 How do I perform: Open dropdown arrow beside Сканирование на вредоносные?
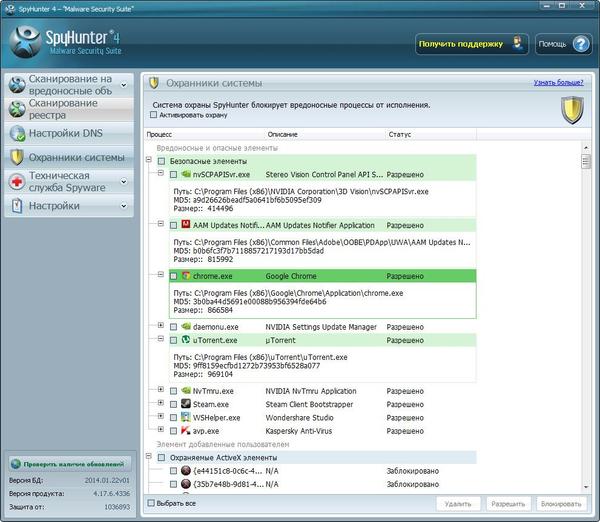point(124,85)
